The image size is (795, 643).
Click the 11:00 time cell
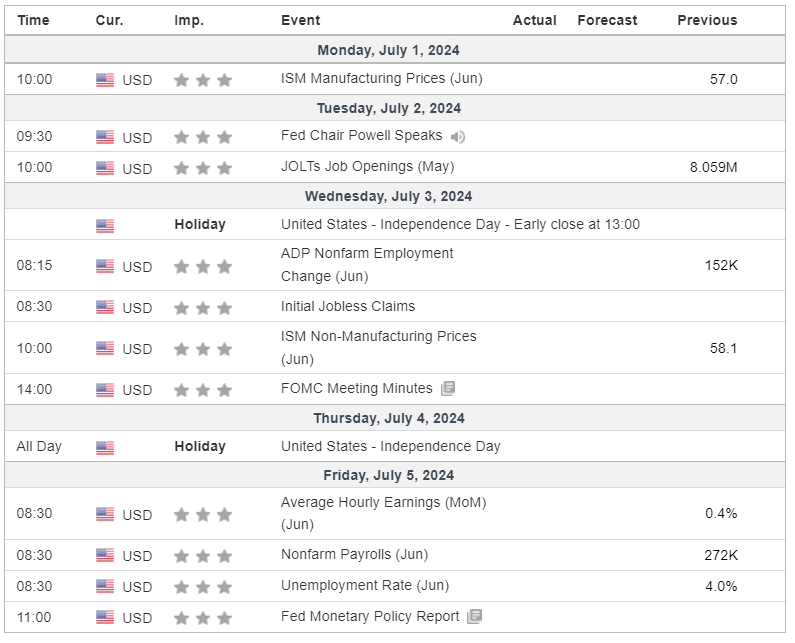click(x=34, y=617)
